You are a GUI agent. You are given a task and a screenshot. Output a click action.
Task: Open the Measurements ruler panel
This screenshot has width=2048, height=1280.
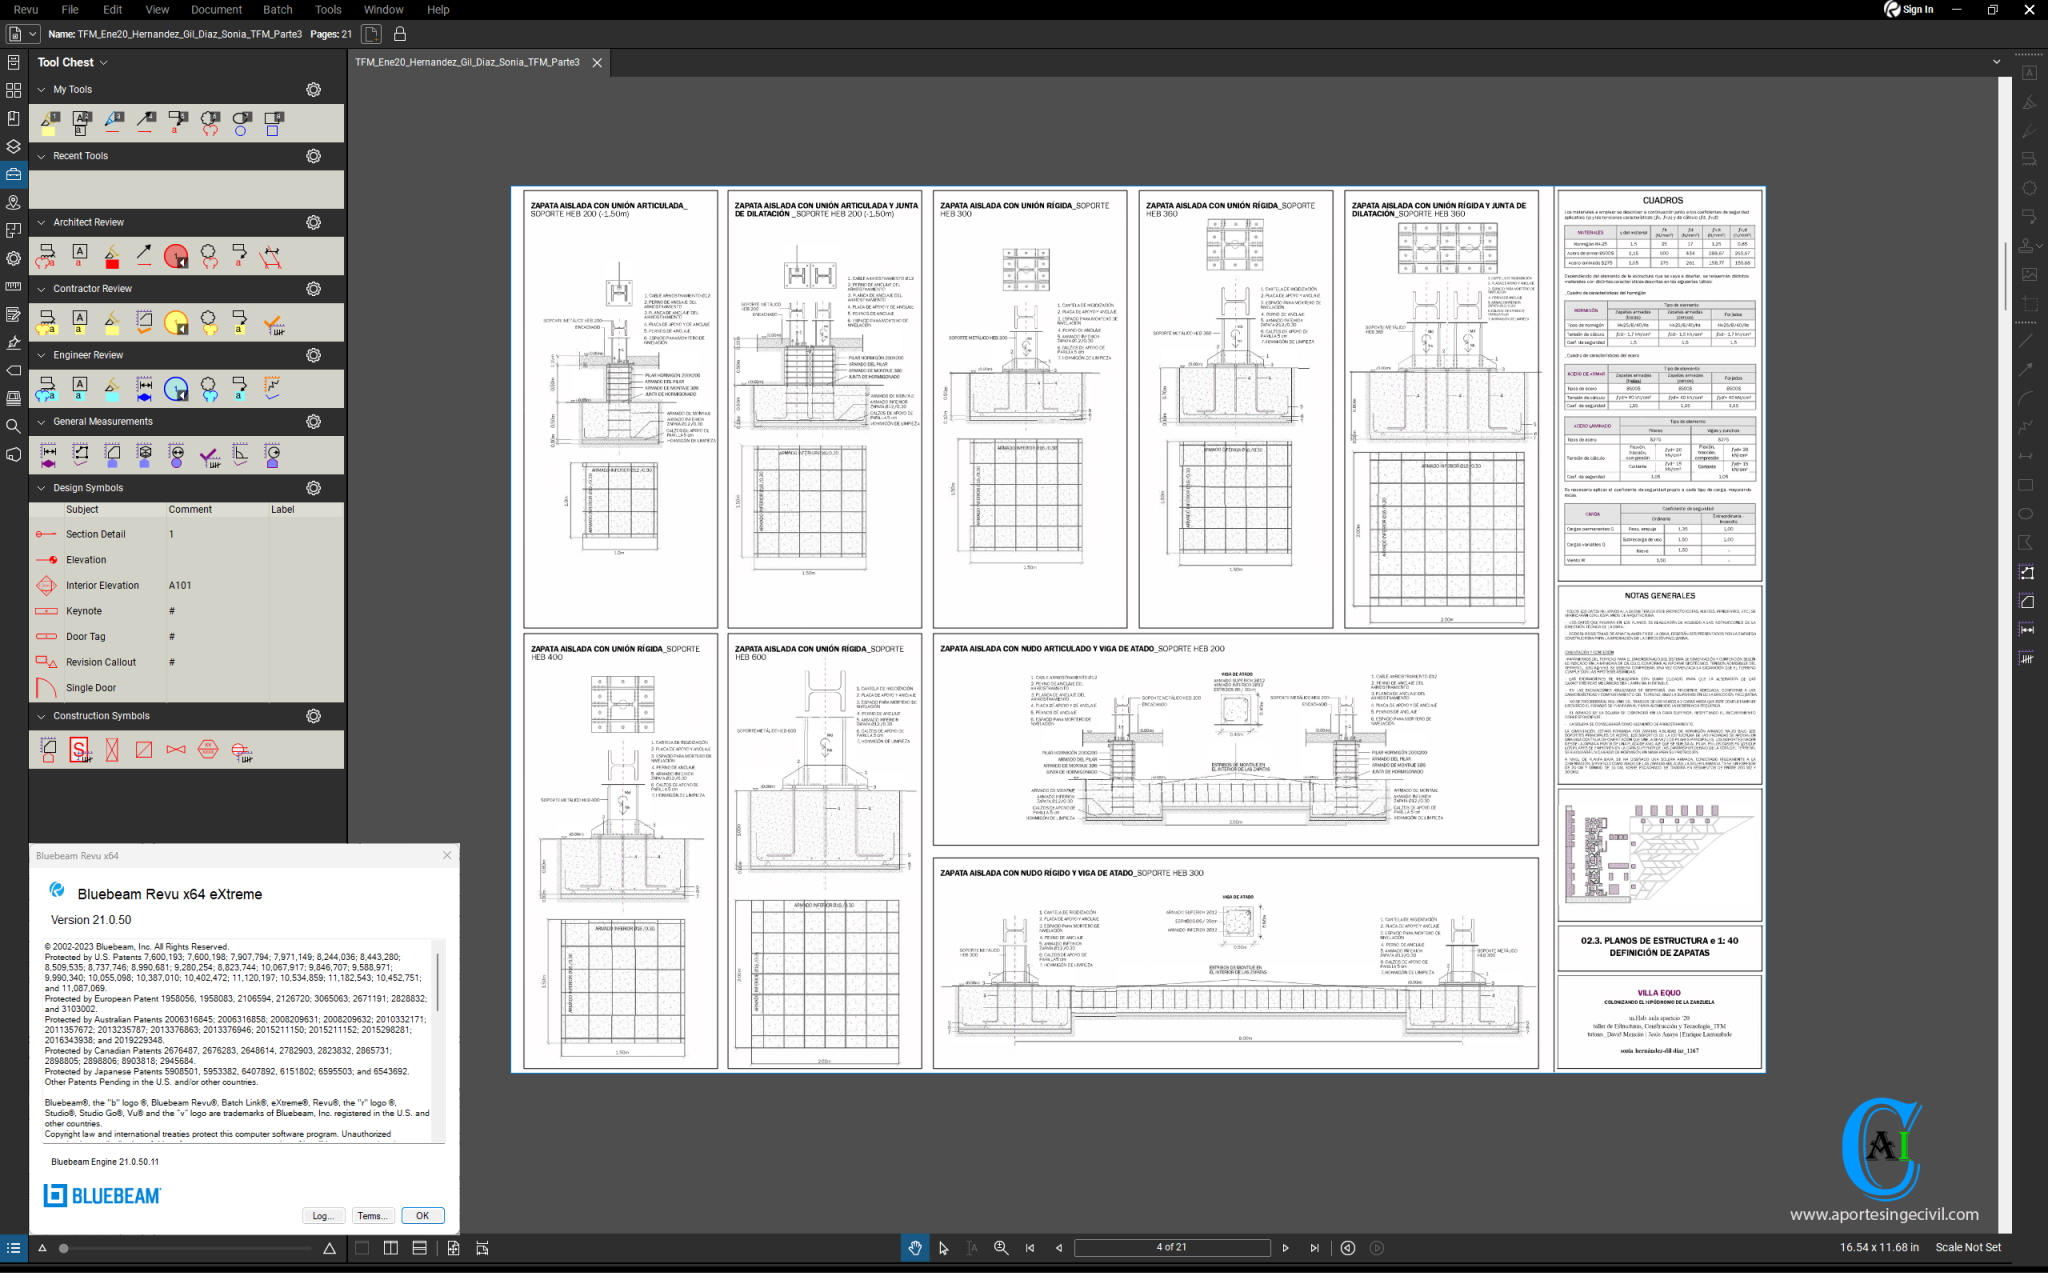[x=14, y=286]
